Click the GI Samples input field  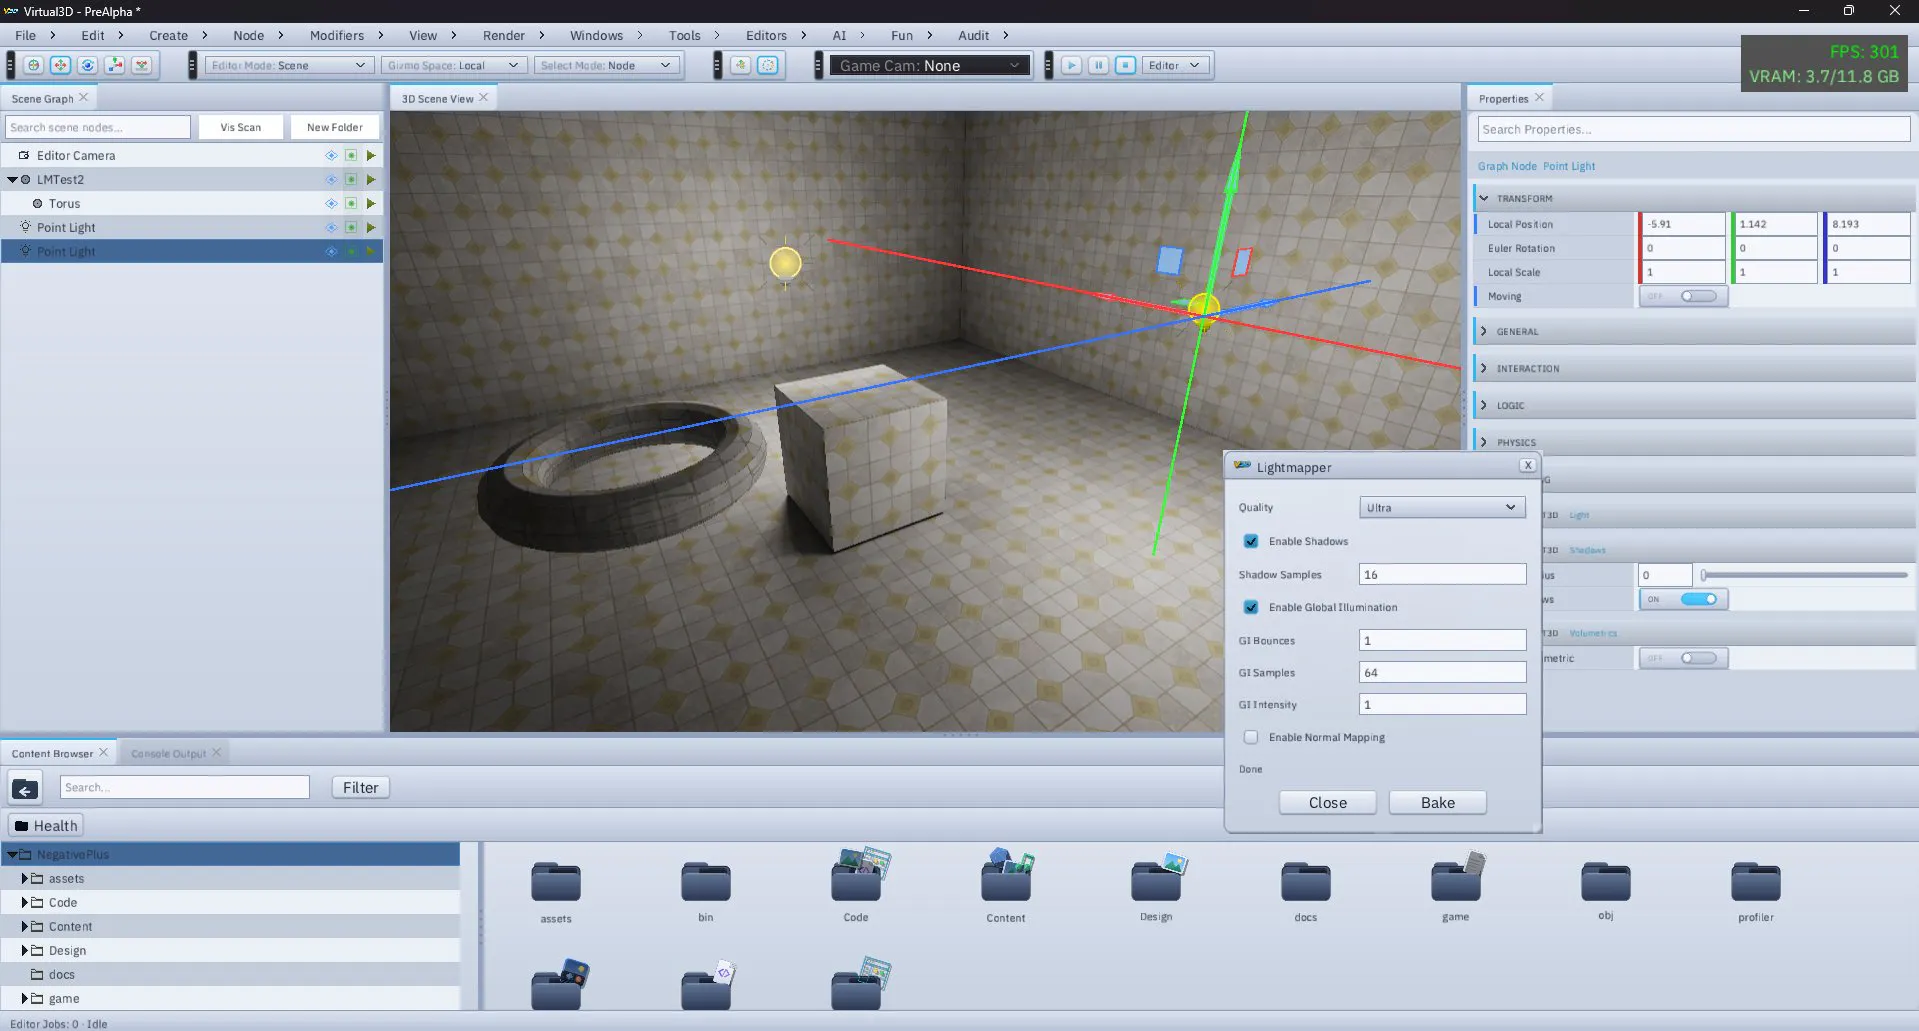click(x=1442, y=672)
